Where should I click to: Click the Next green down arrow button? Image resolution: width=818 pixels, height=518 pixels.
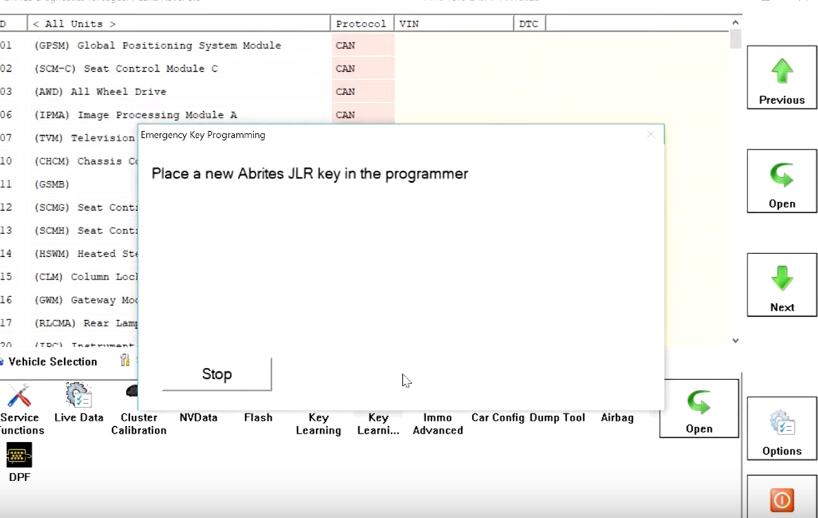pyautogui.click(x=781, y=285)
